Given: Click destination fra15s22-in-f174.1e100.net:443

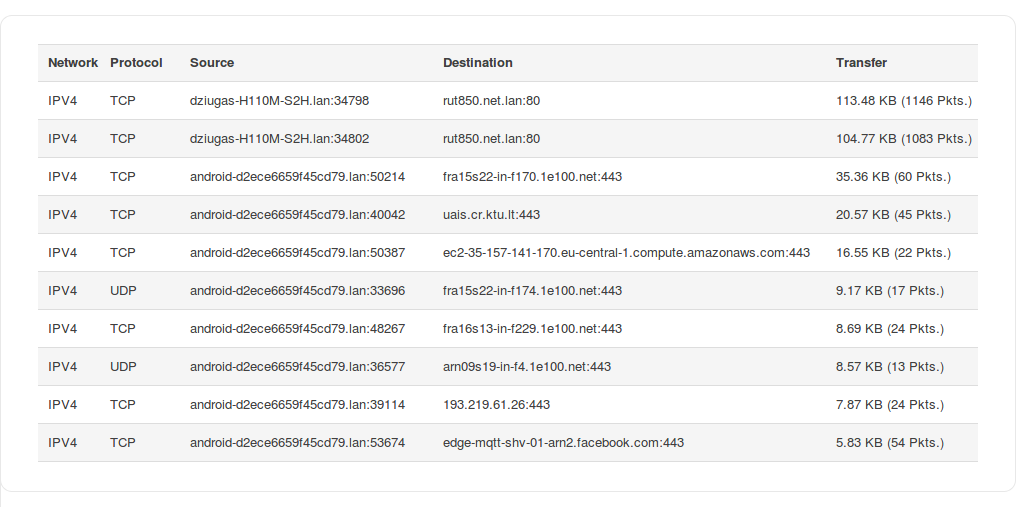Looking at the screenshot, I should [532, 291].
